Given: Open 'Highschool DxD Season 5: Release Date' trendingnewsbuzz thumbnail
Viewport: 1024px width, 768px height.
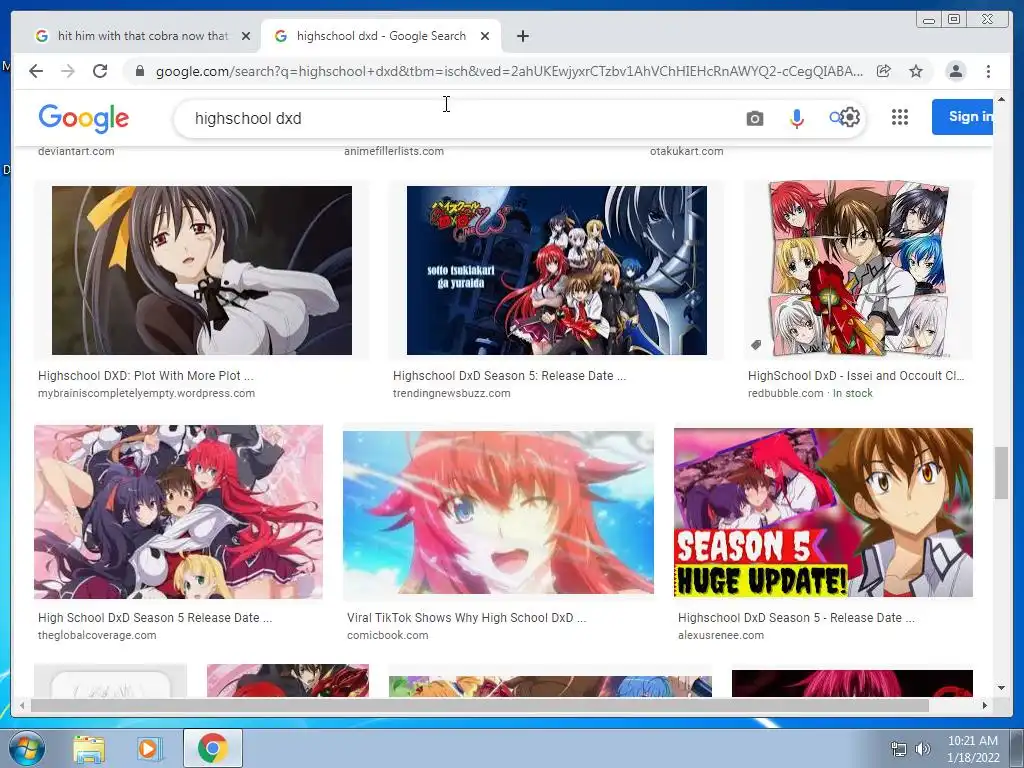Looking at the screenshot, I should (556, 270).
